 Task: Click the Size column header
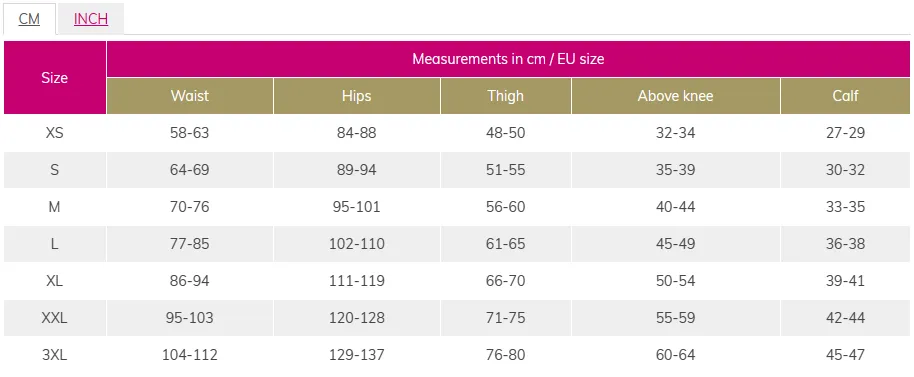pyautogui.click(x=55, y=77)
